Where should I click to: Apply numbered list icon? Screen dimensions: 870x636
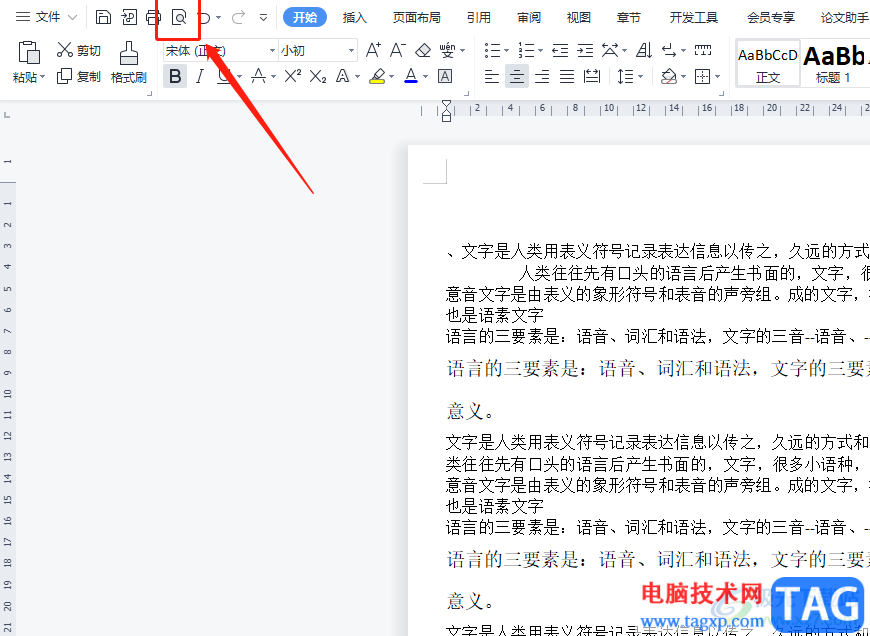click(x=525, y=51)
